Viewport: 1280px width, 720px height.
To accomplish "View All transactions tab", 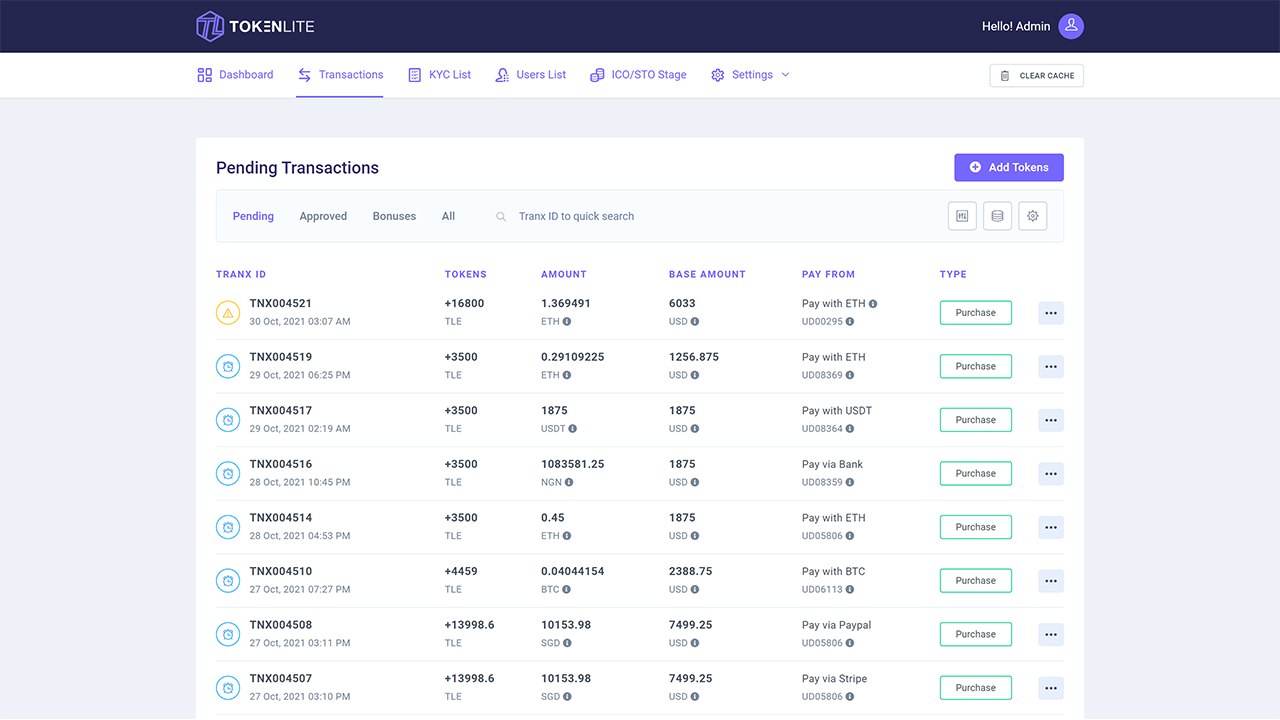I will [x=448, y=216].
